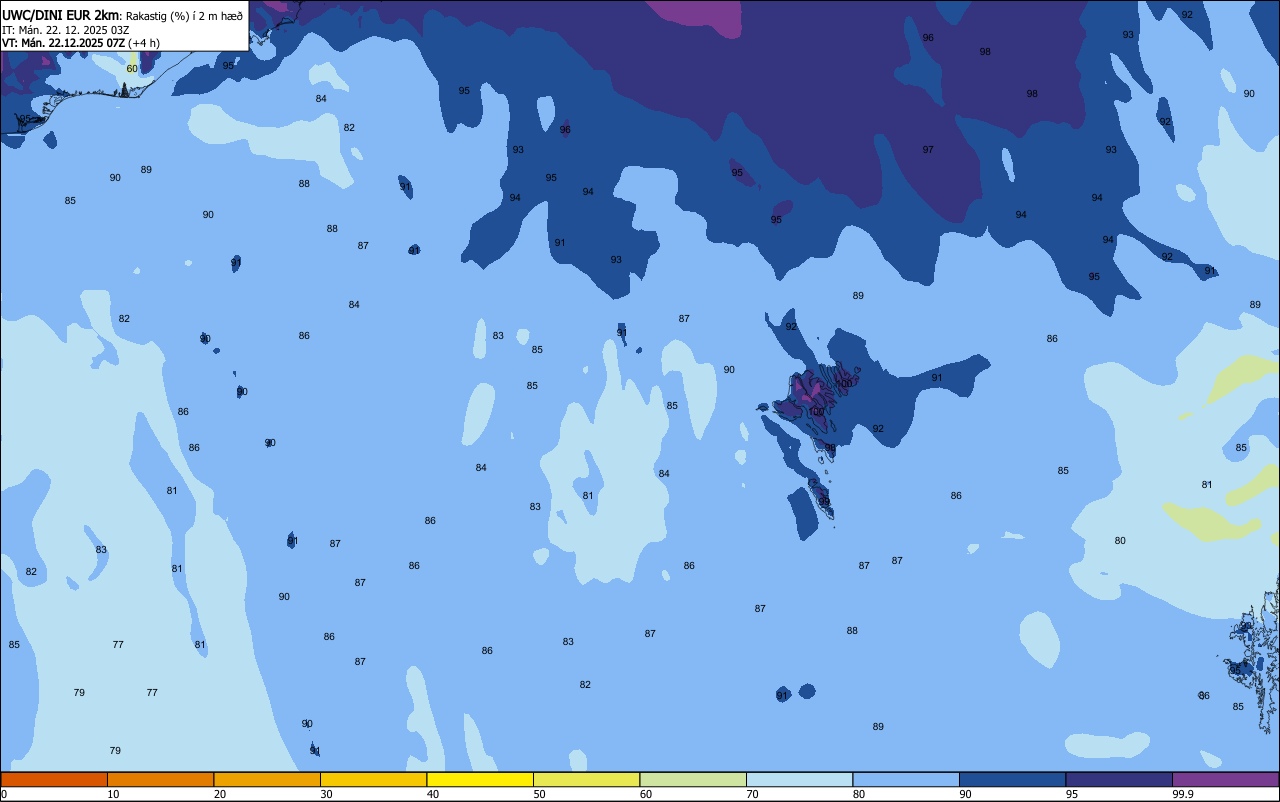Click the '97' humidity value on the map

[x=928, y=150]
